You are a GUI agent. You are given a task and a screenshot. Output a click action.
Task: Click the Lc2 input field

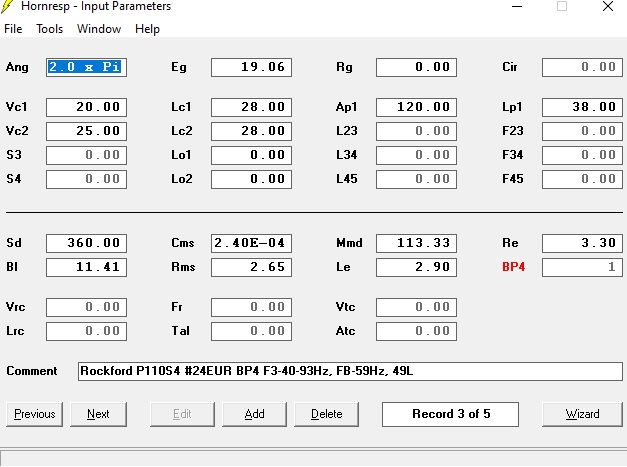coord(252,131)
